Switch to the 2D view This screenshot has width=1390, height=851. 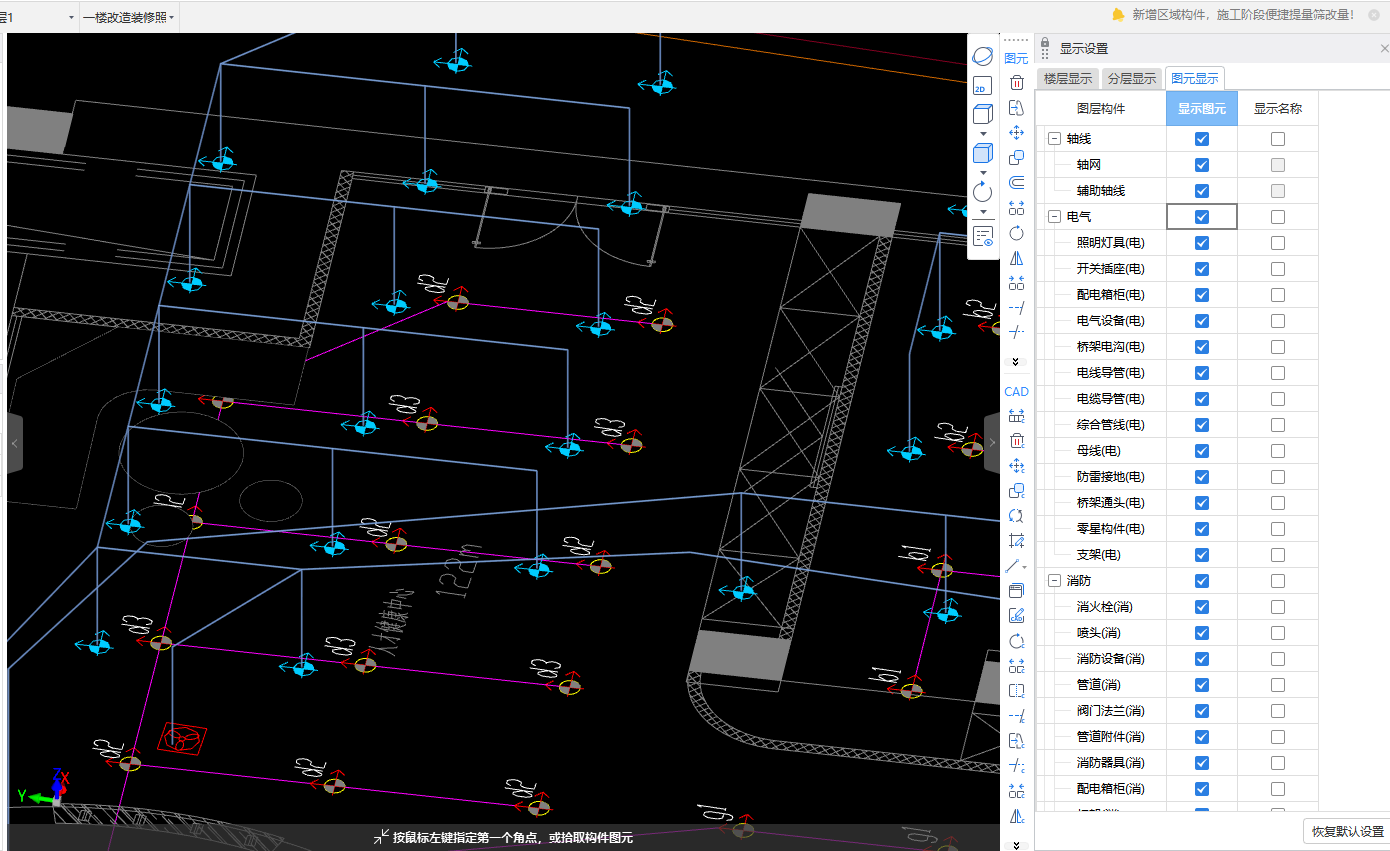click(x=982, y=86)
